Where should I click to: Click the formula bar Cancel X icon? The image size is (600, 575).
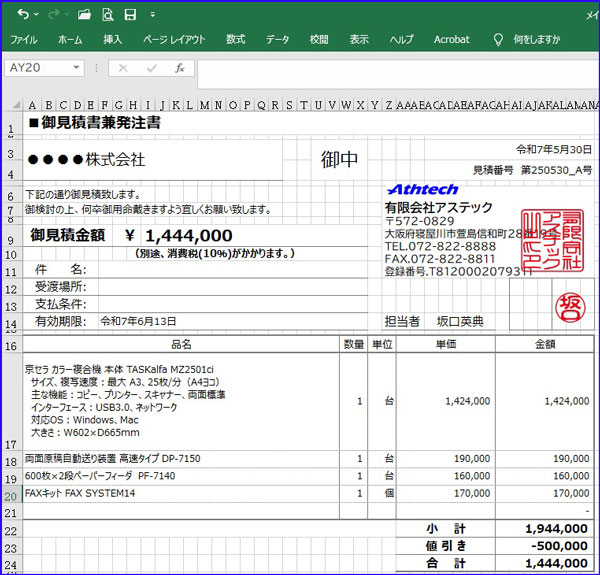click(x=123, y=68)
